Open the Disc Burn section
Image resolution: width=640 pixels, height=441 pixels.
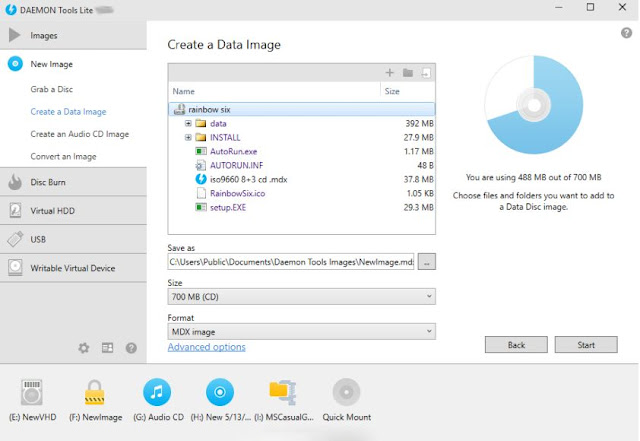pyautogui.click(x=48, y=183)
